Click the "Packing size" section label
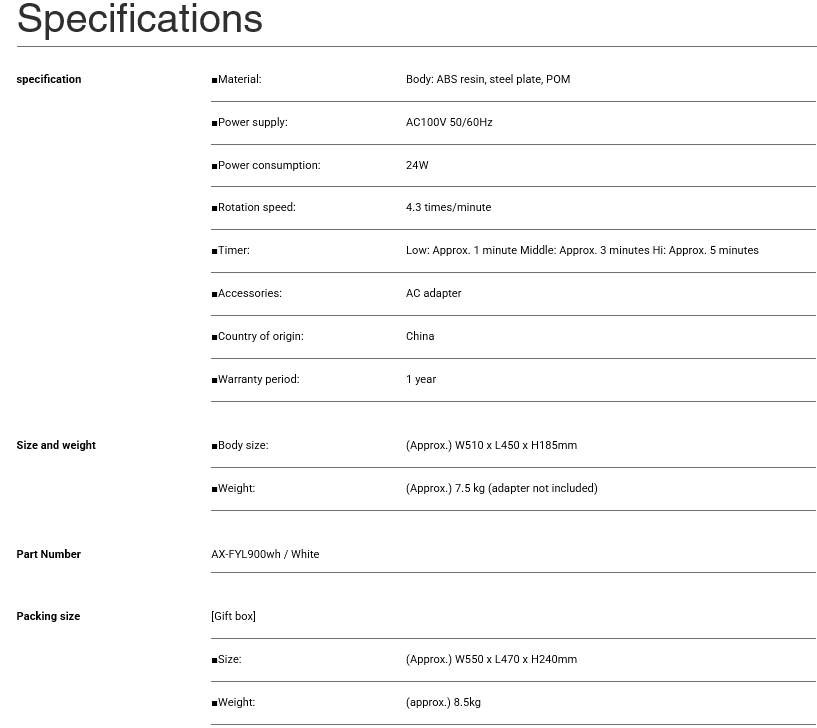The image size is (817, 728). (x=48, y=616)
